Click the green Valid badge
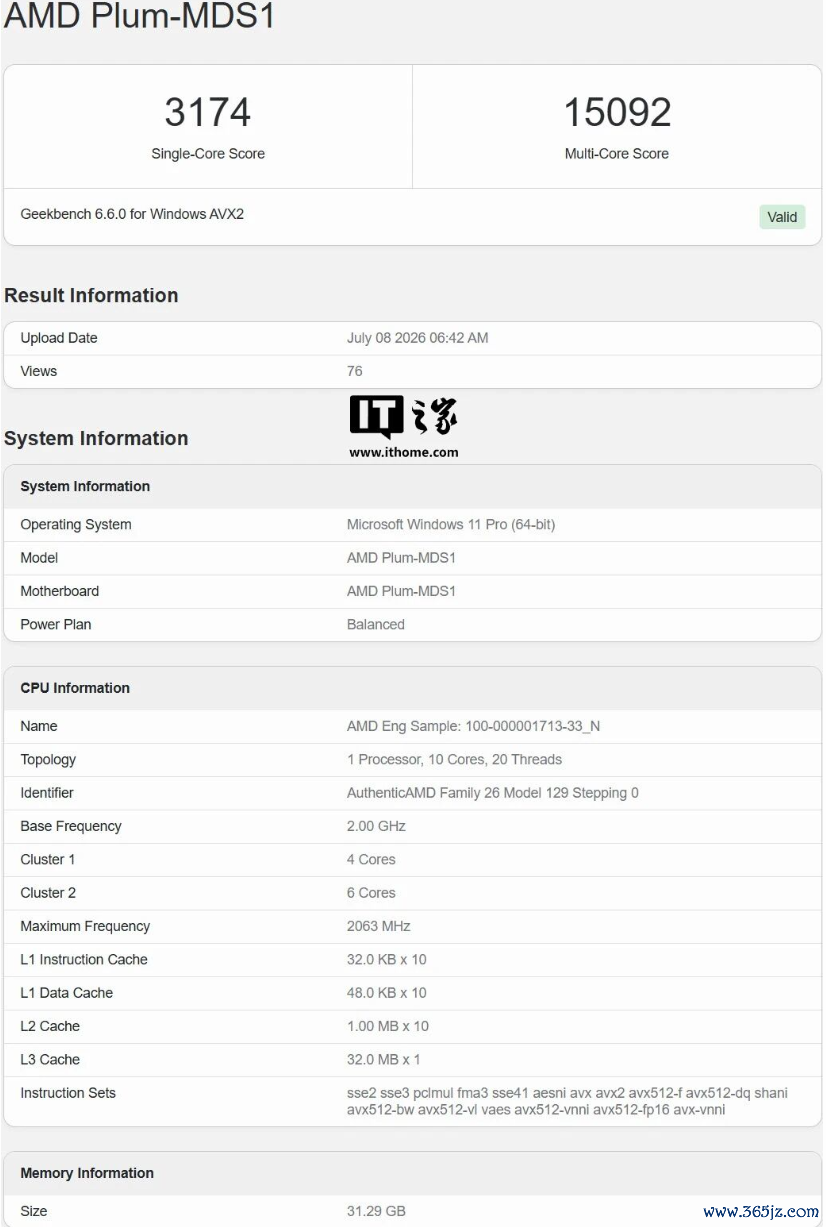 pyautogui.click(x=782, y=217)
